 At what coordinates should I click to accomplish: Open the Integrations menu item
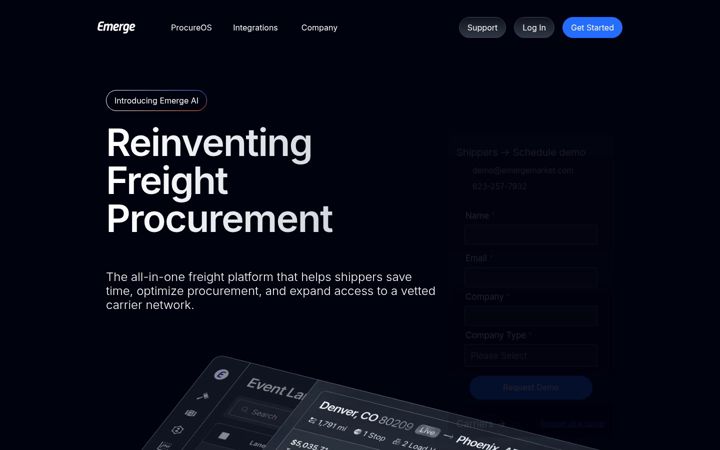click(255, 28)
